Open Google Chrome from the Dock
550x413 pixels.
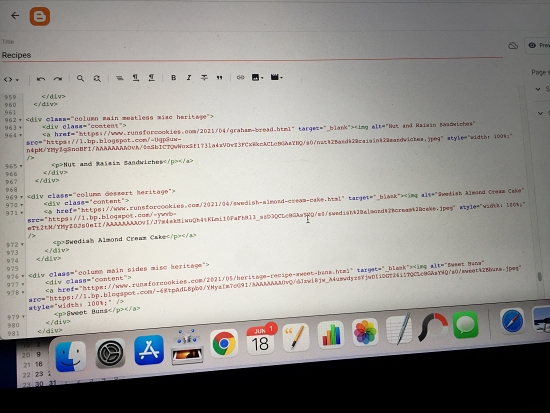pos(224,343)
